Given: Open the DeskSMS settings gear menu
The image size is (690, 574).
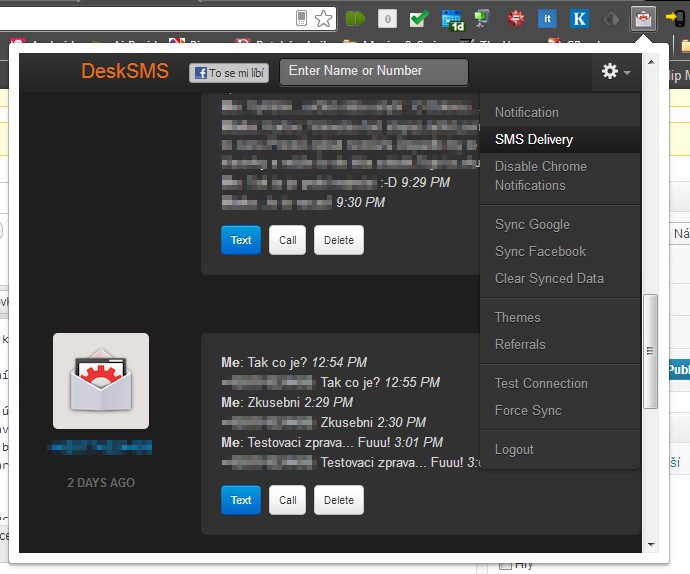Looking at the screenshot, I should click(616, 71).
